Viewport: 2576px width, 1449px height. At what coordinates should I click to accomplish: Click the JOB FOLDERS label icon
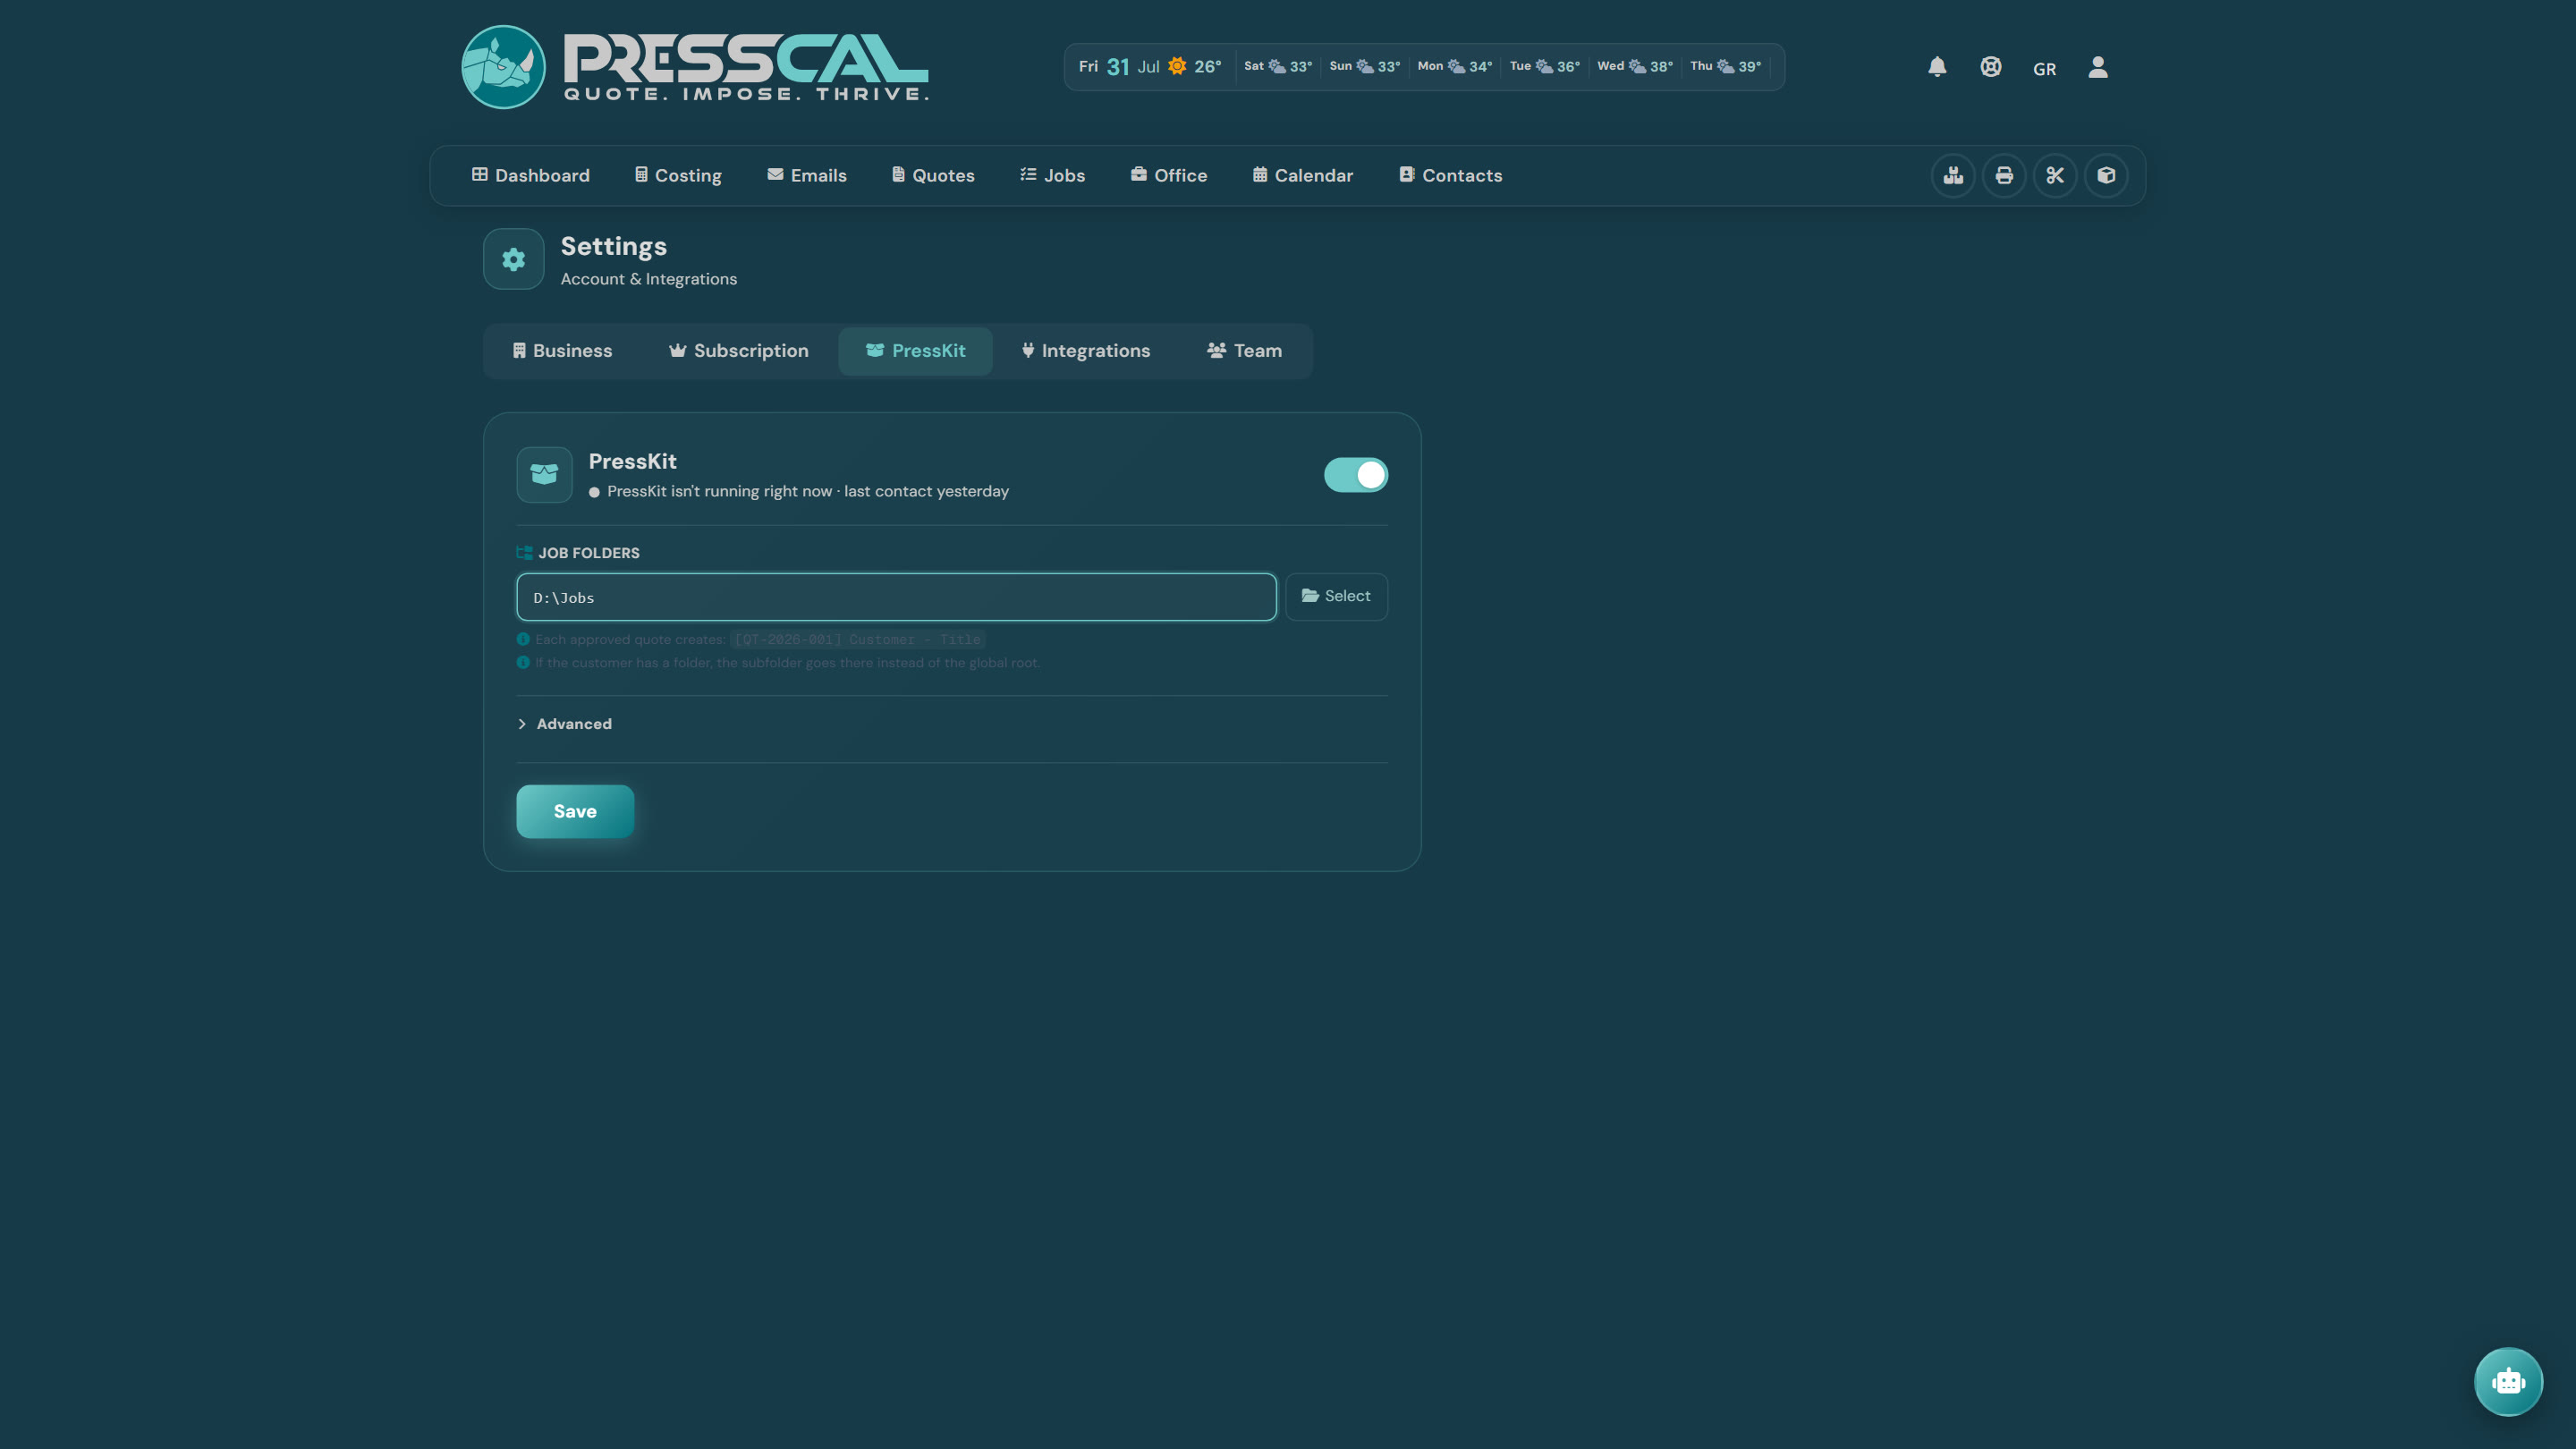click(524, 553)
